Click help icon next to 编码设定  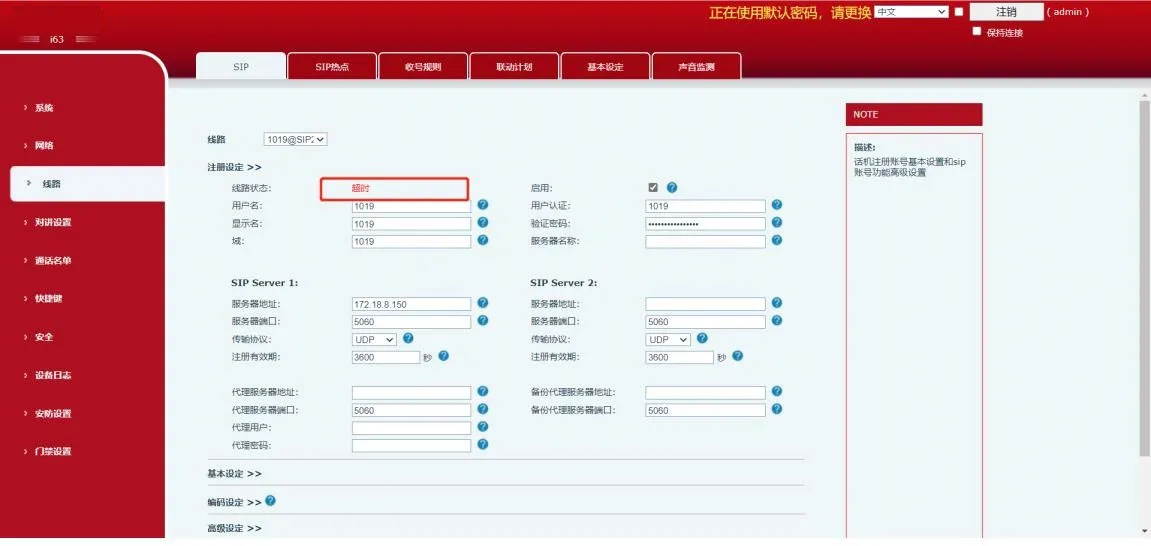pyautogui.click(x=270, y=501)
